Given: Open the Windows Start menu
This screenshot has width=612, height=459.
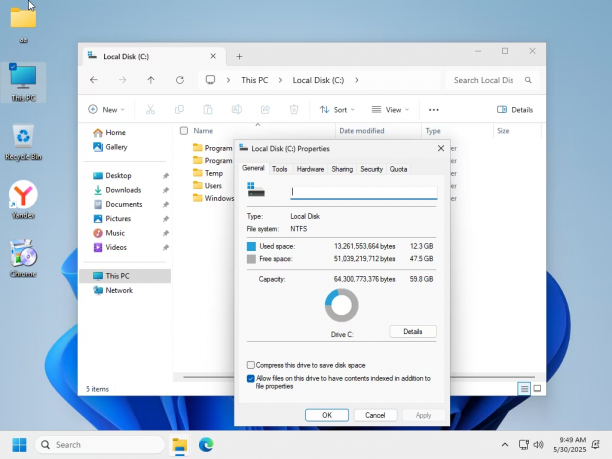Looking at the screenshot, I should tap(19, 445).
